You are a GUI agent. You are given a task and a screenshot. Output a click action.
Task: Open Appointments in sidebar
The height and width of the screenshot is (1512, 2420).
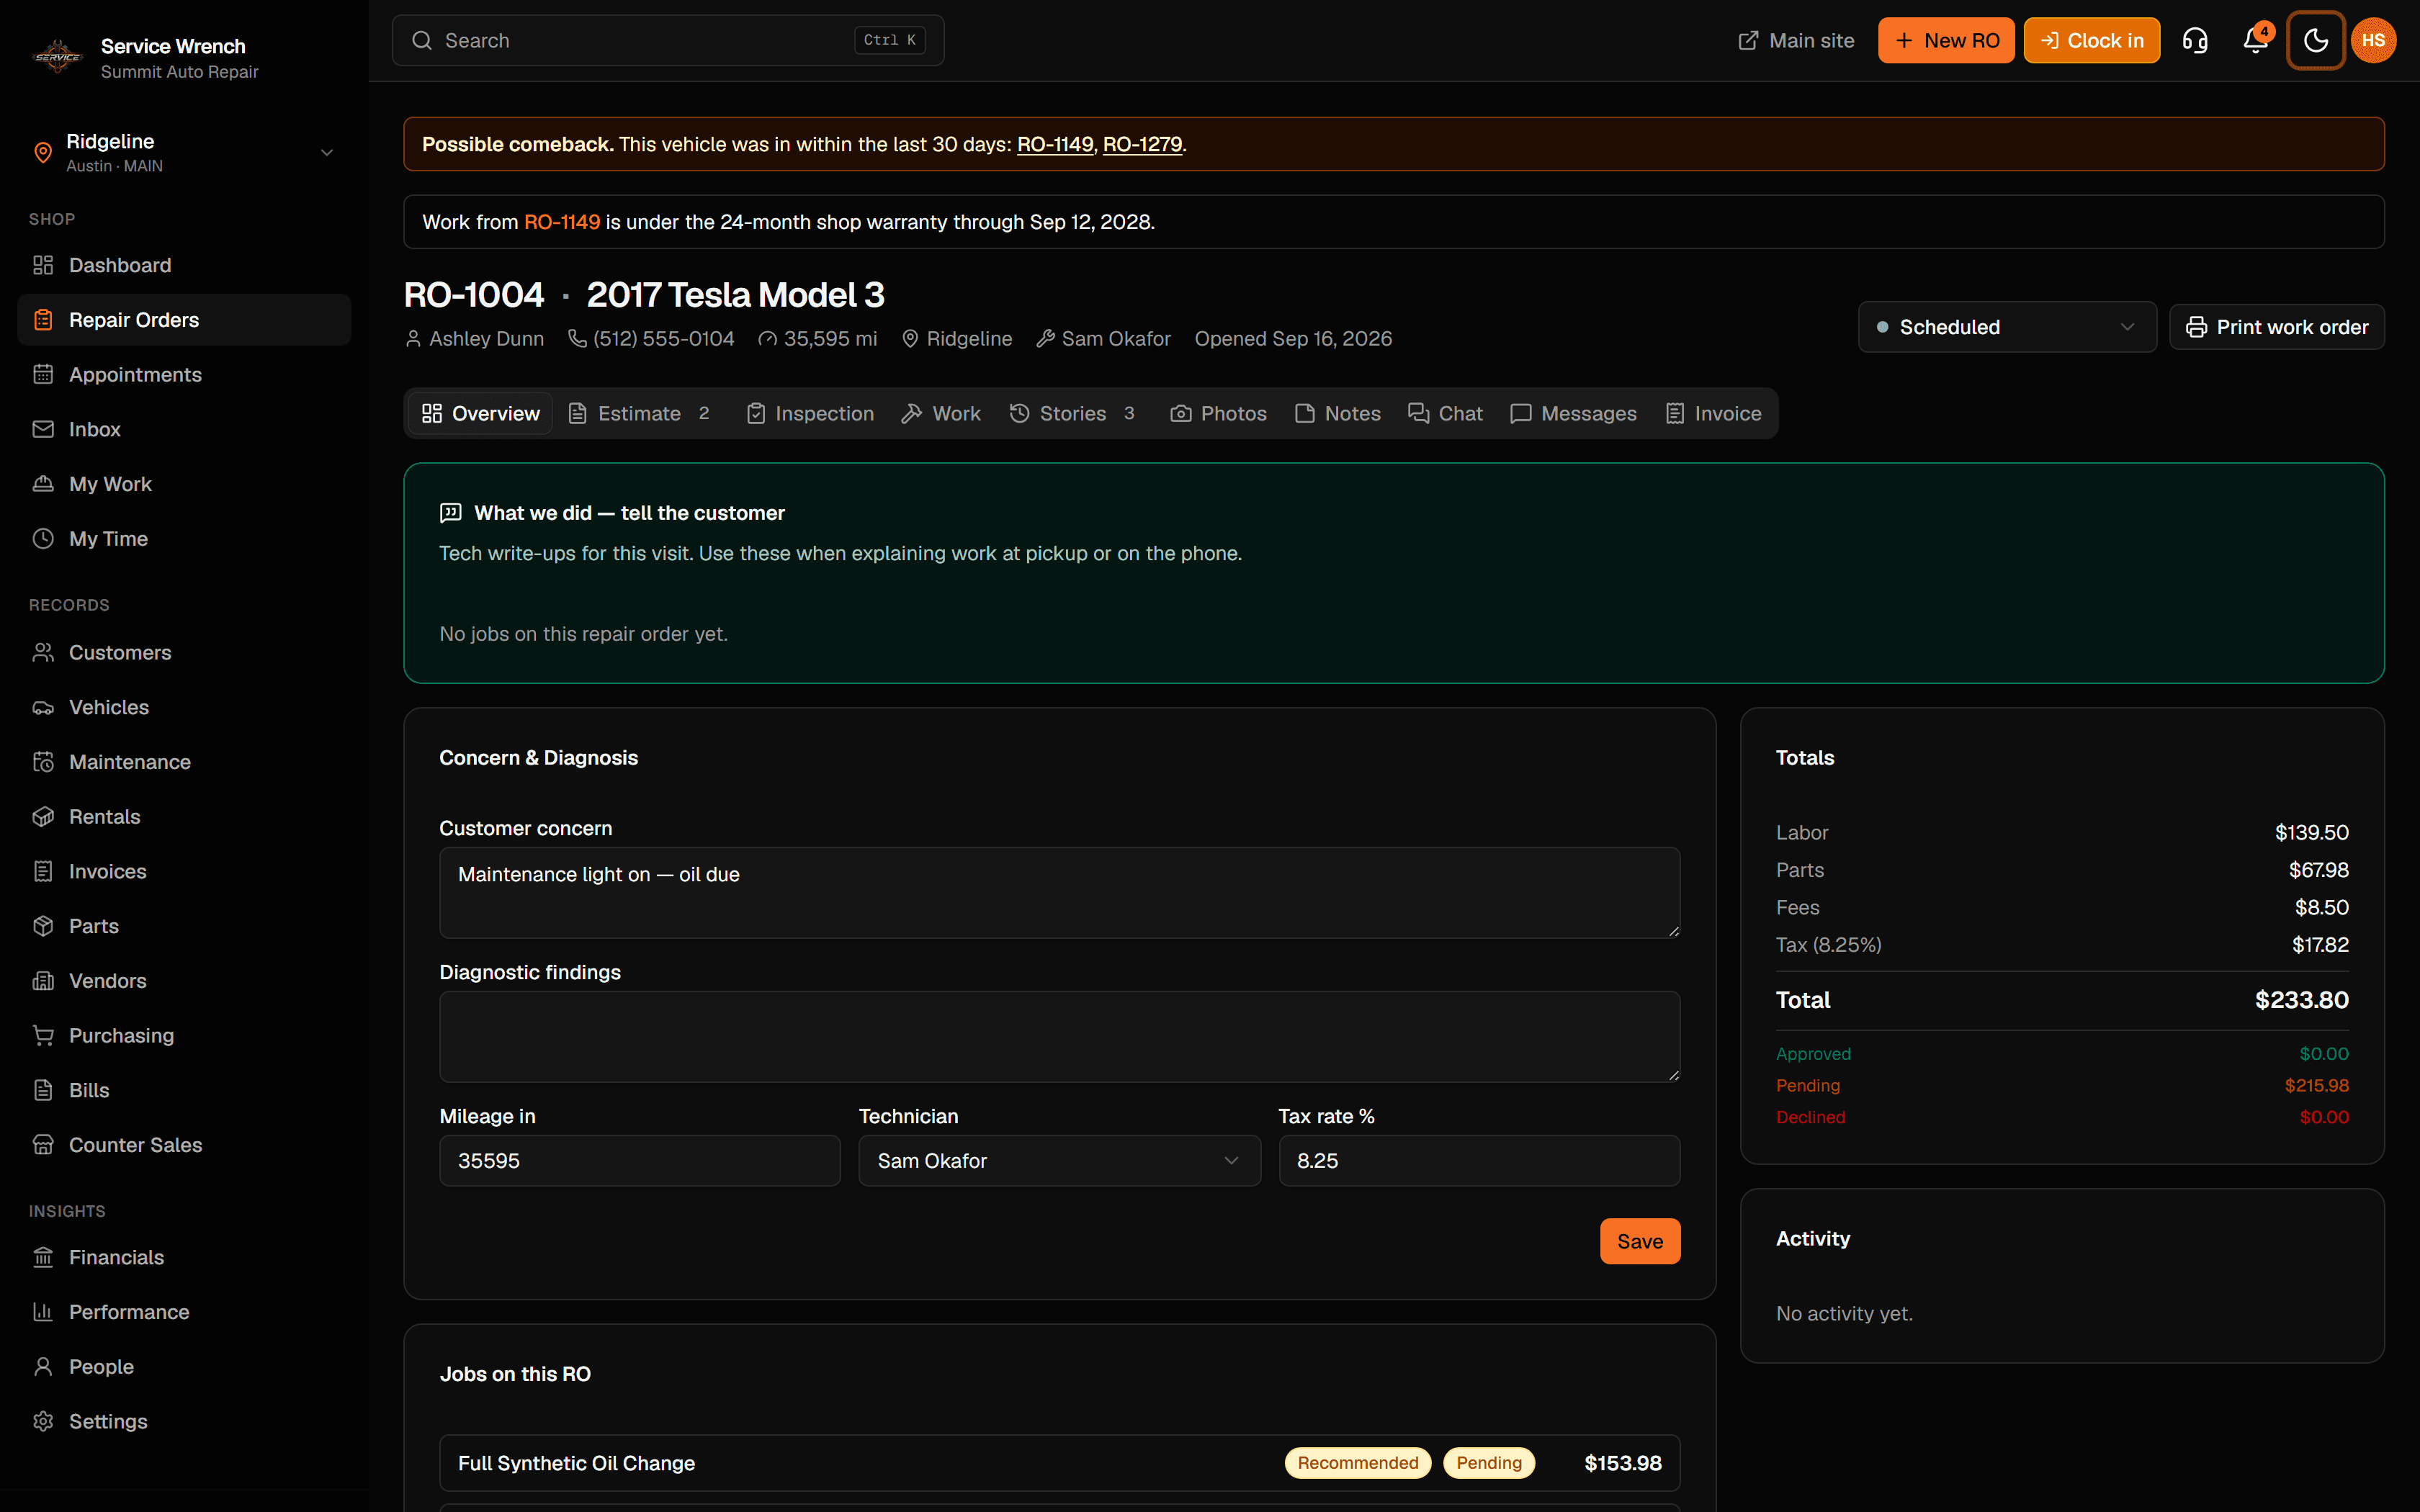(x=184, y=375)
